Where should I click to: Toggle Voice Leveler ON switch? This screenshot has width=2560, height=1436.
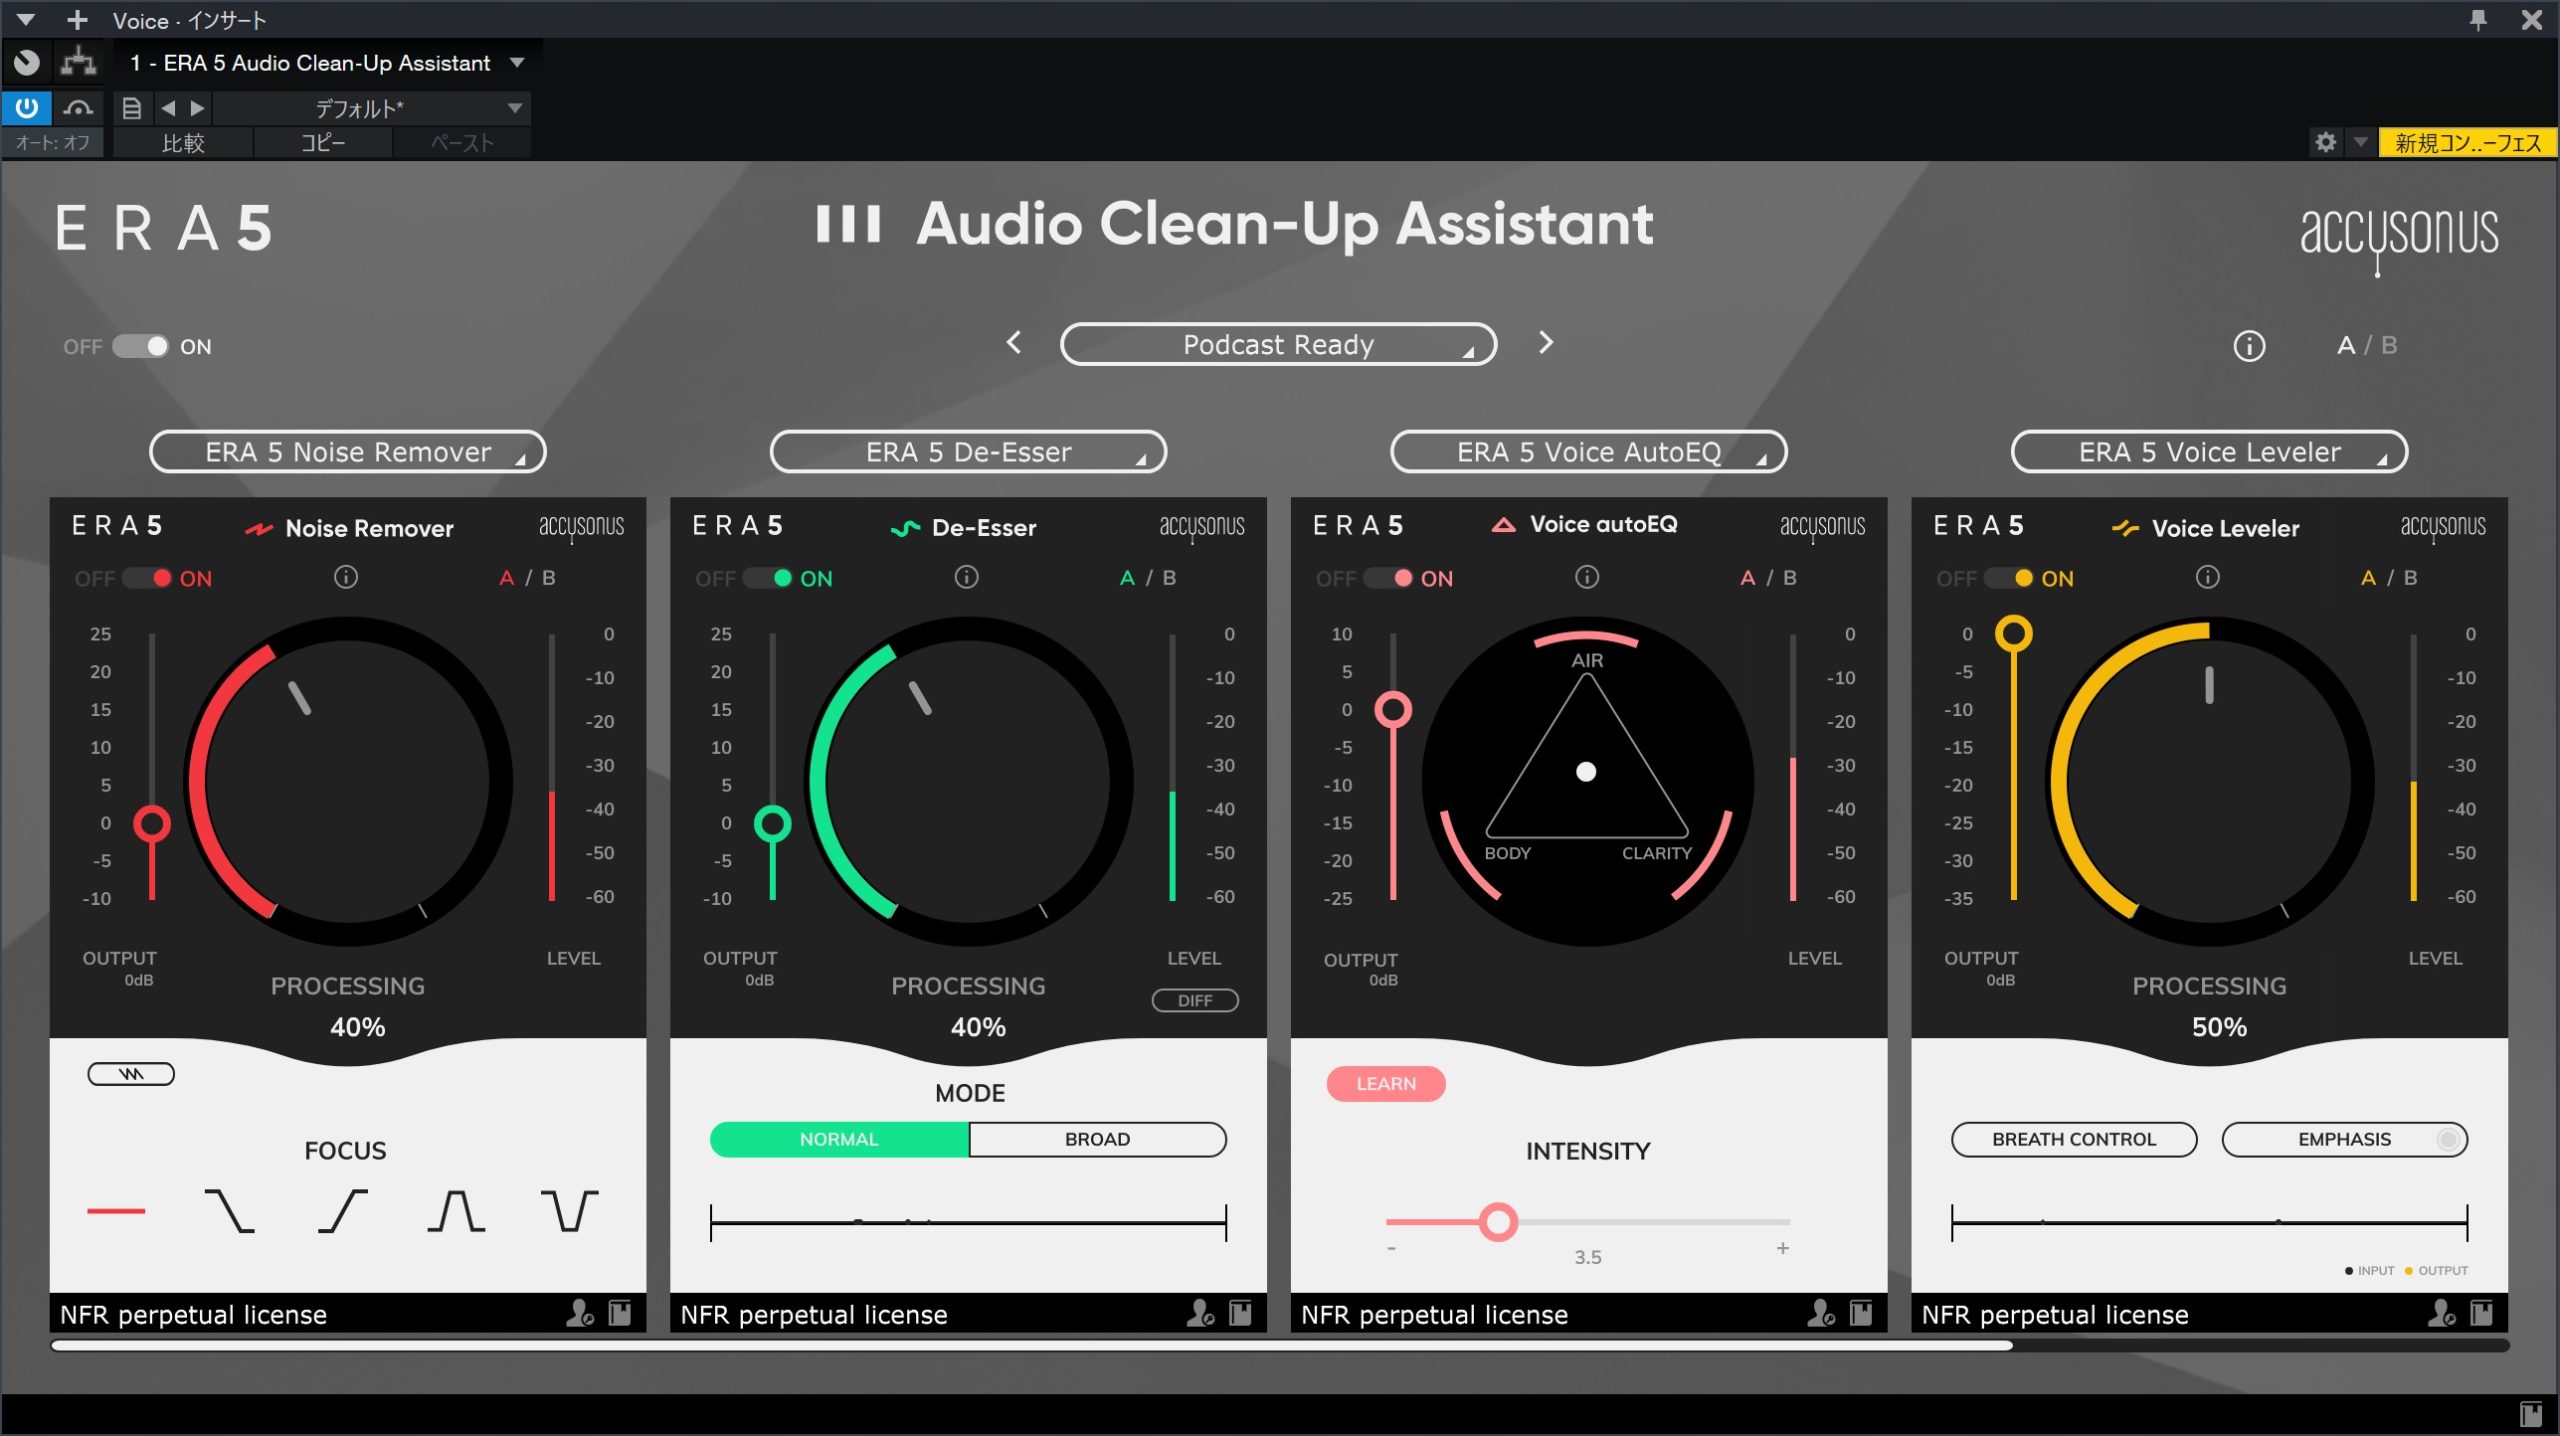[x=2009, y=578]
